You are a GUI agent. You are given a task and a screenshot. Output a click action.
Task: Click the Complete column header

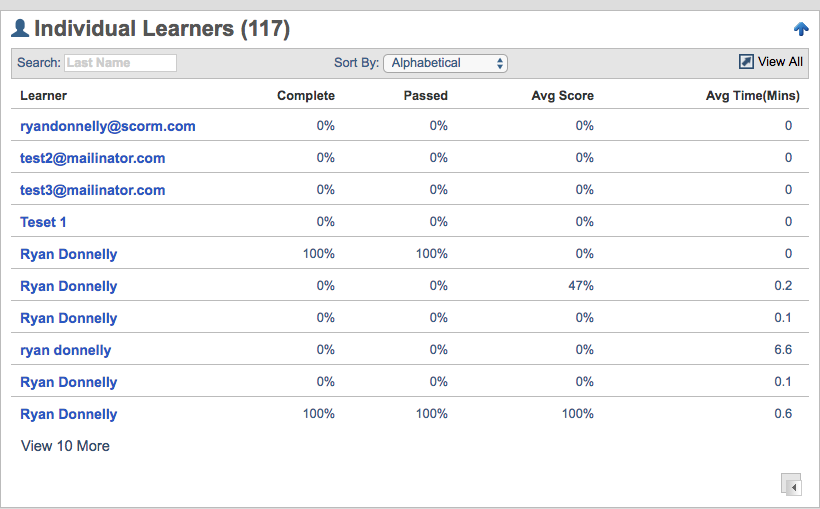click(306, 96)
